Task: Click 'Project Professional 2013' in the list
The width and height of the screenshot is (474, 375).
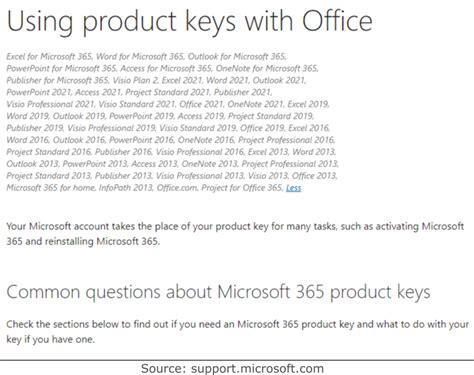Action: click(x=290, y=164)
